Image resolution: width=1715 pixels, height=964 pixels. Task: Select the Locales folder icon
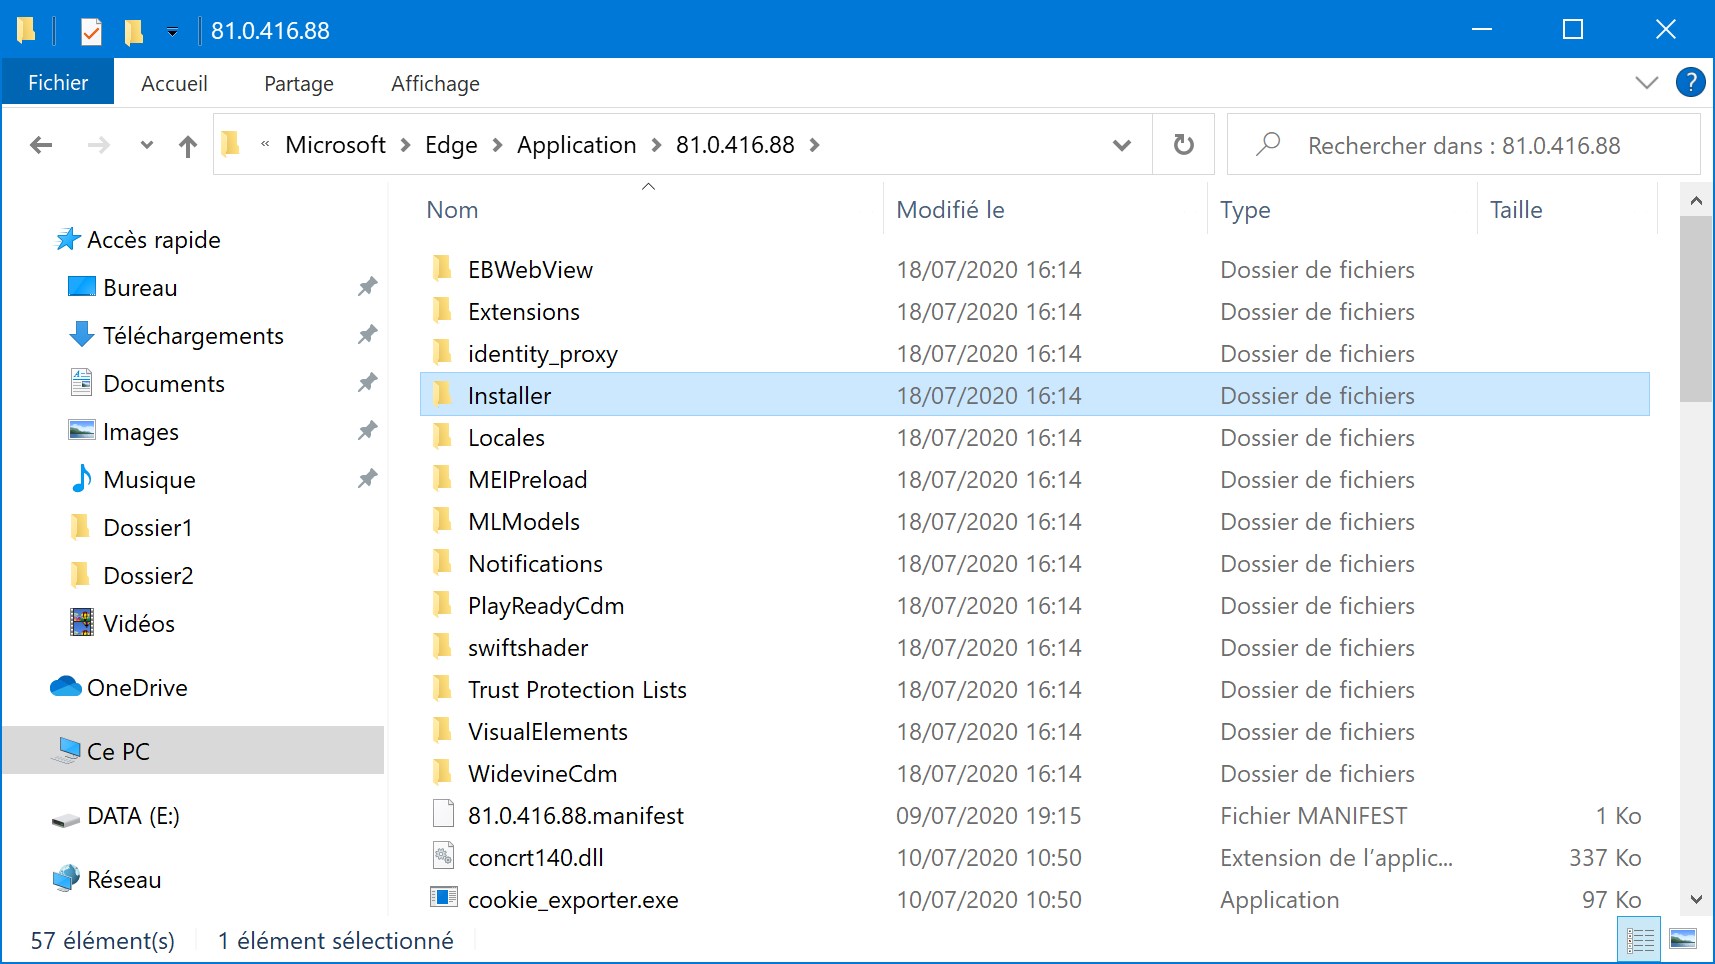point(442,437)
